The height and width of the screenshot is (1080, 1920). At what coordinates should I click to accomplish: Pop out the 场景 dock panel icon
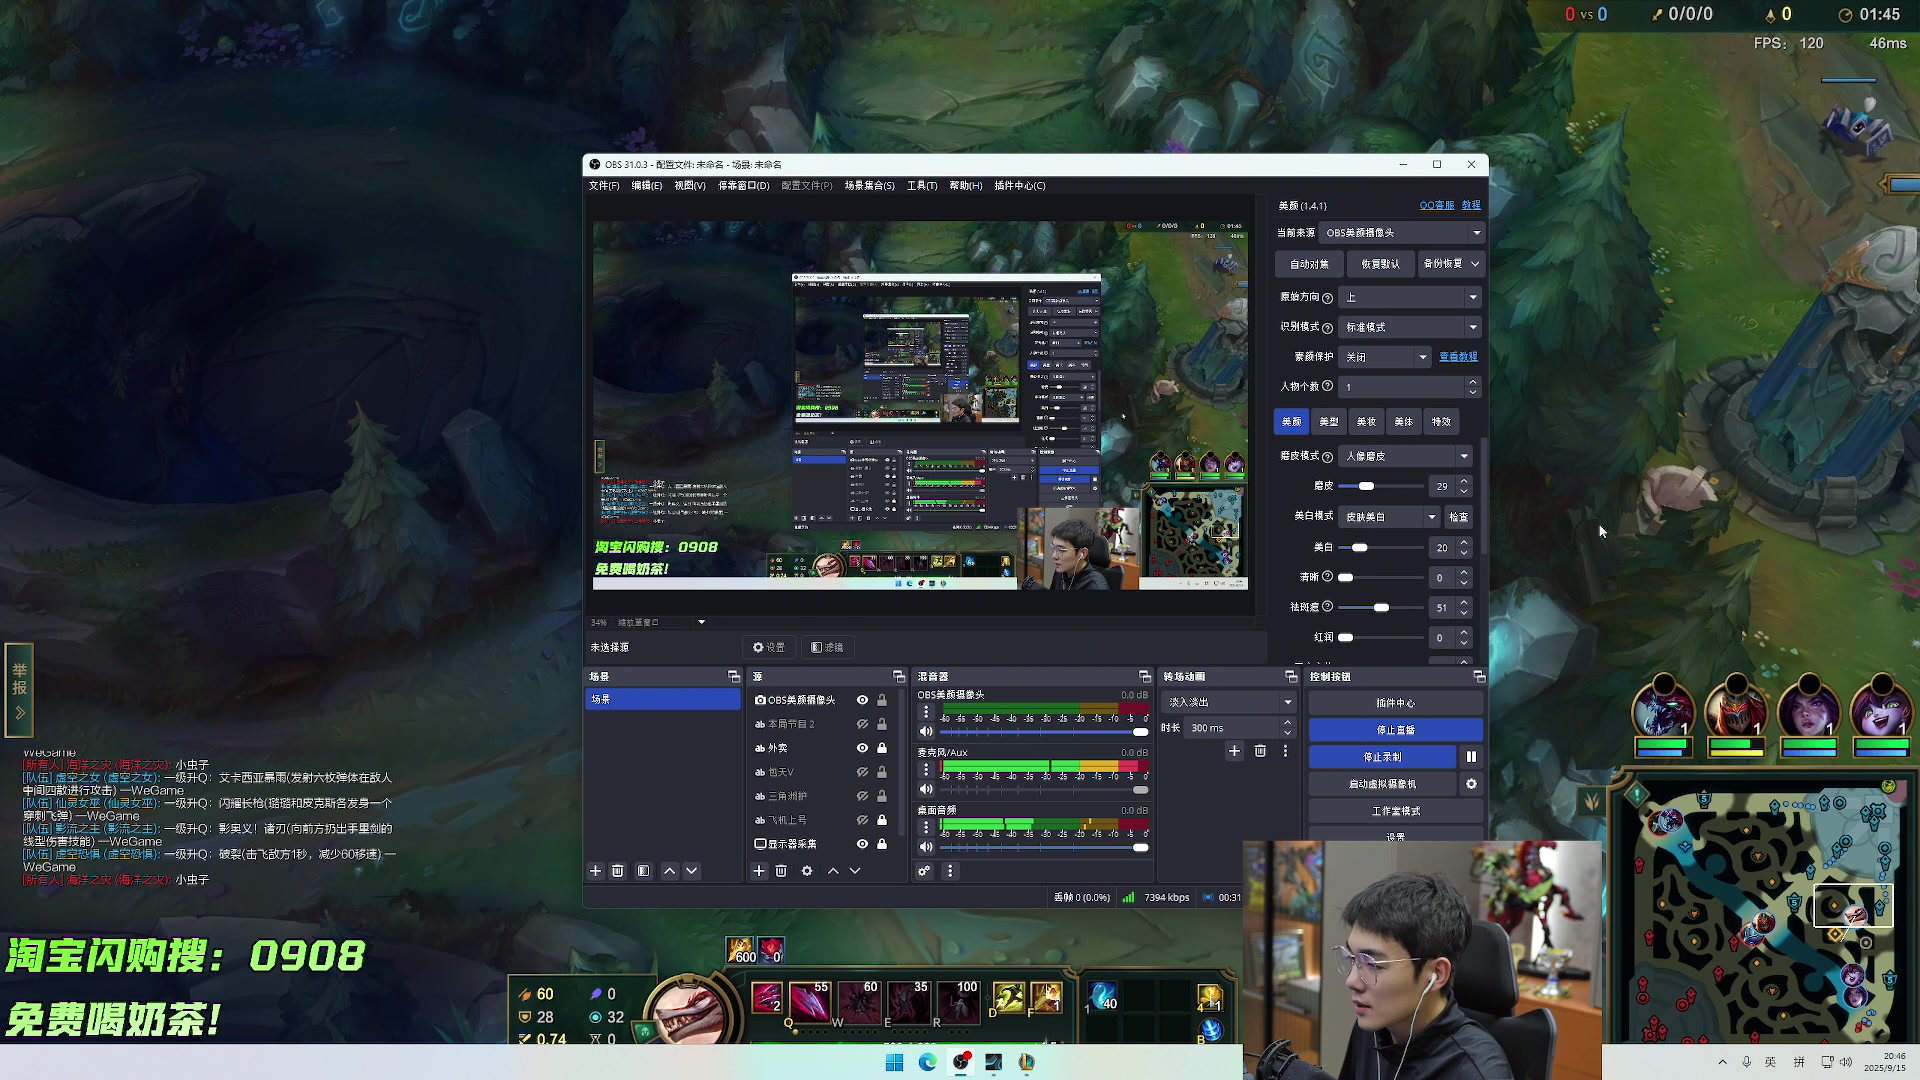pyautogui.click(x=734, y=677)
